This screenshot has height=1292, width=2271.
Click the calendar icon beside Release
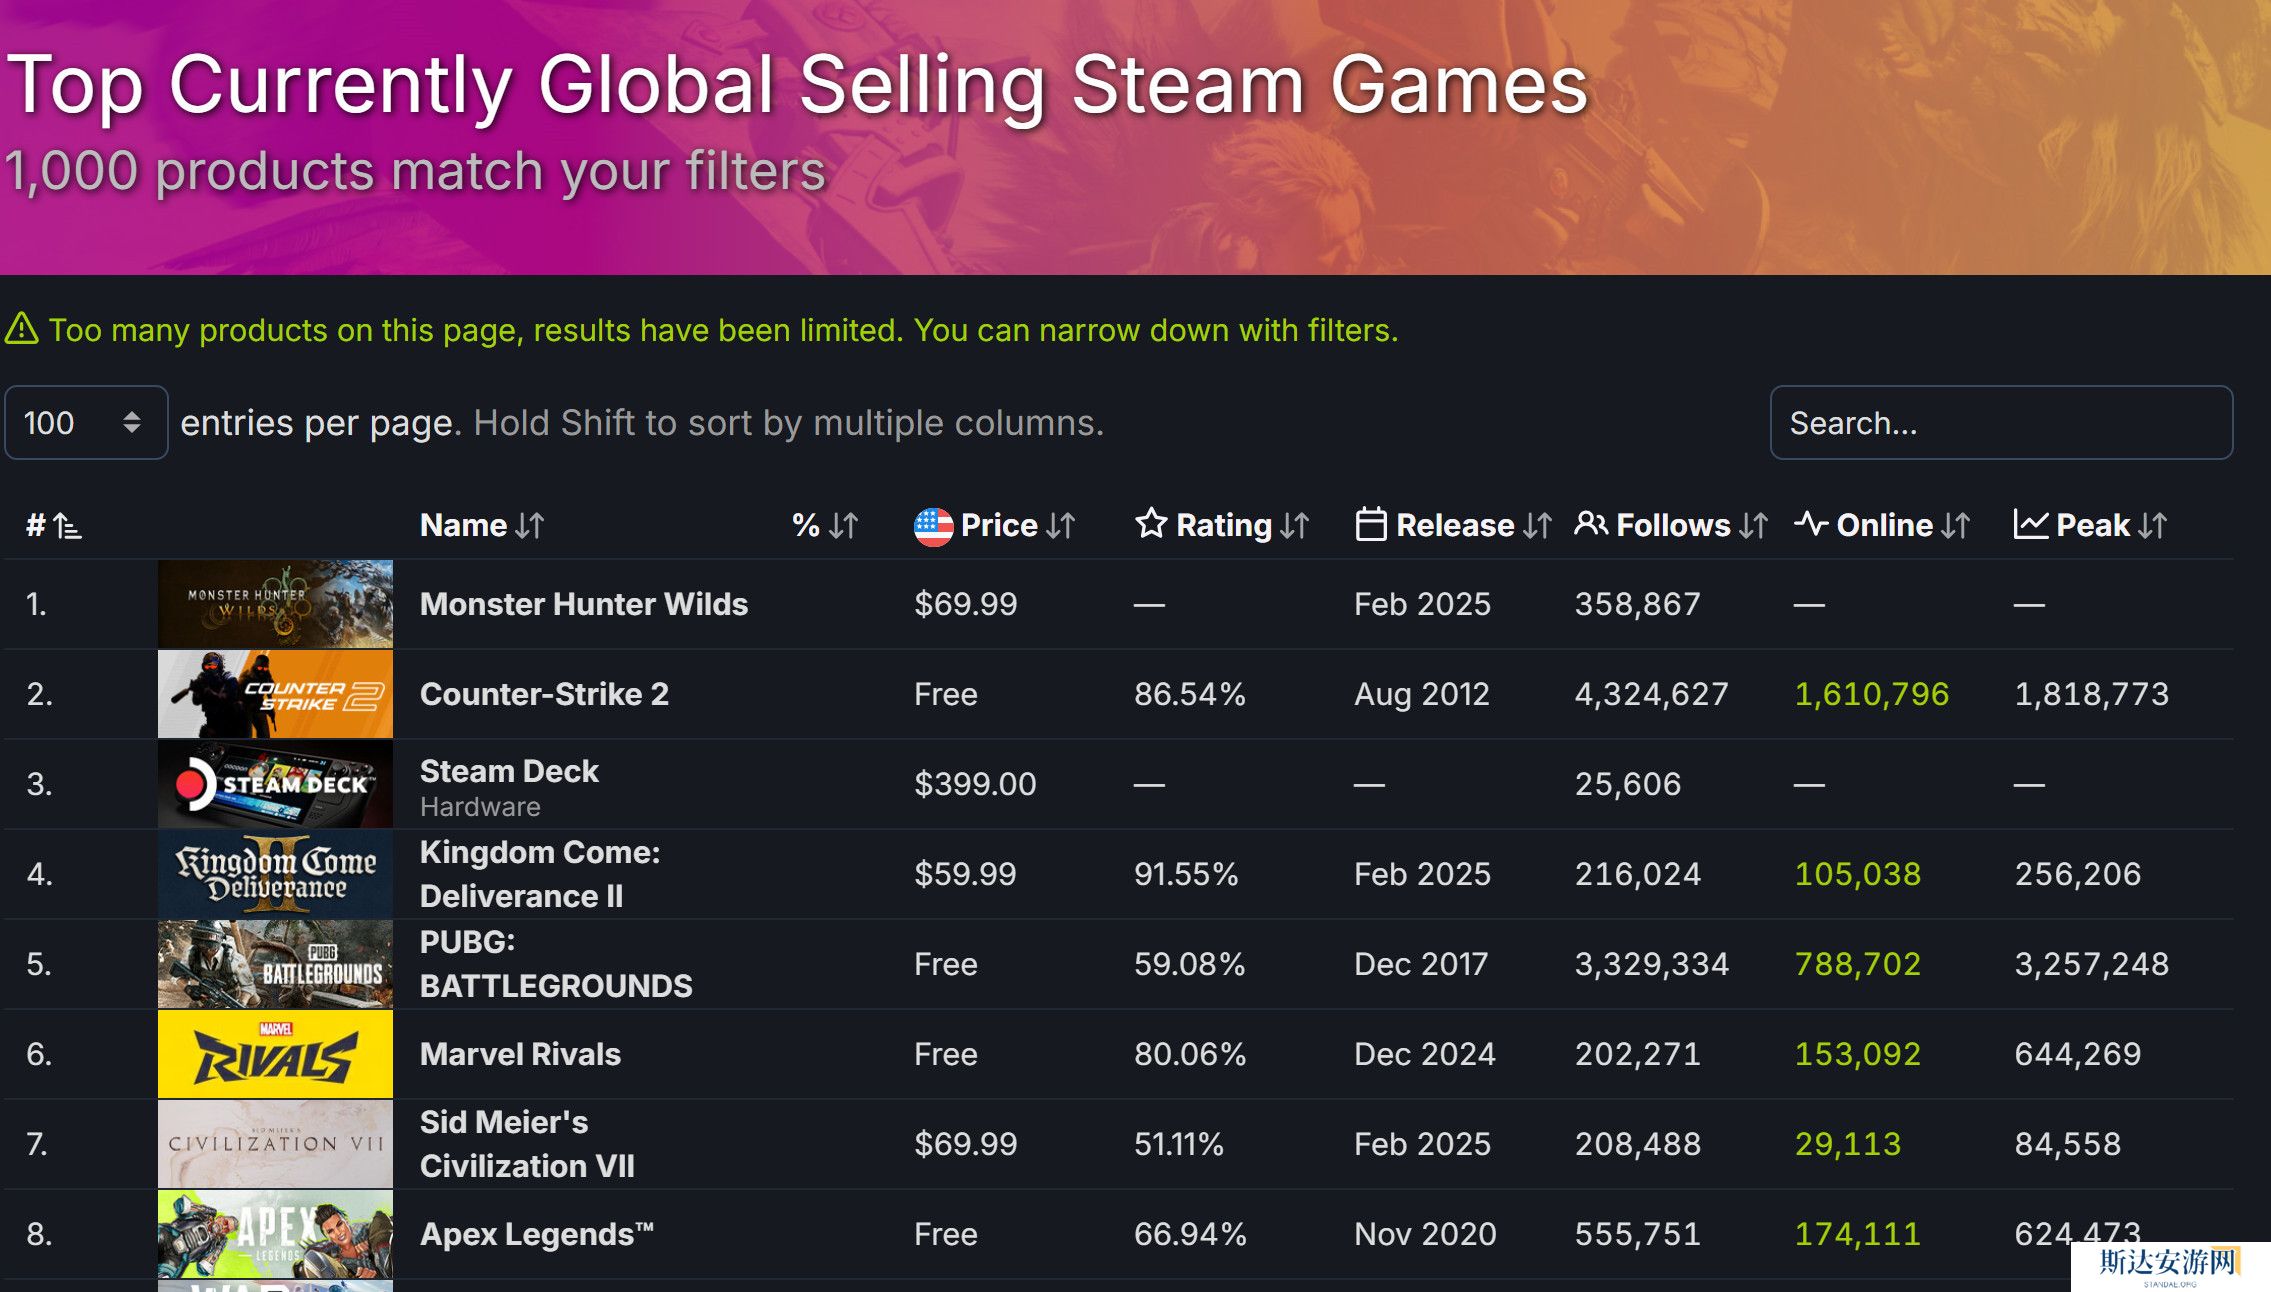pyautogui.click(x=1370, y=525)
